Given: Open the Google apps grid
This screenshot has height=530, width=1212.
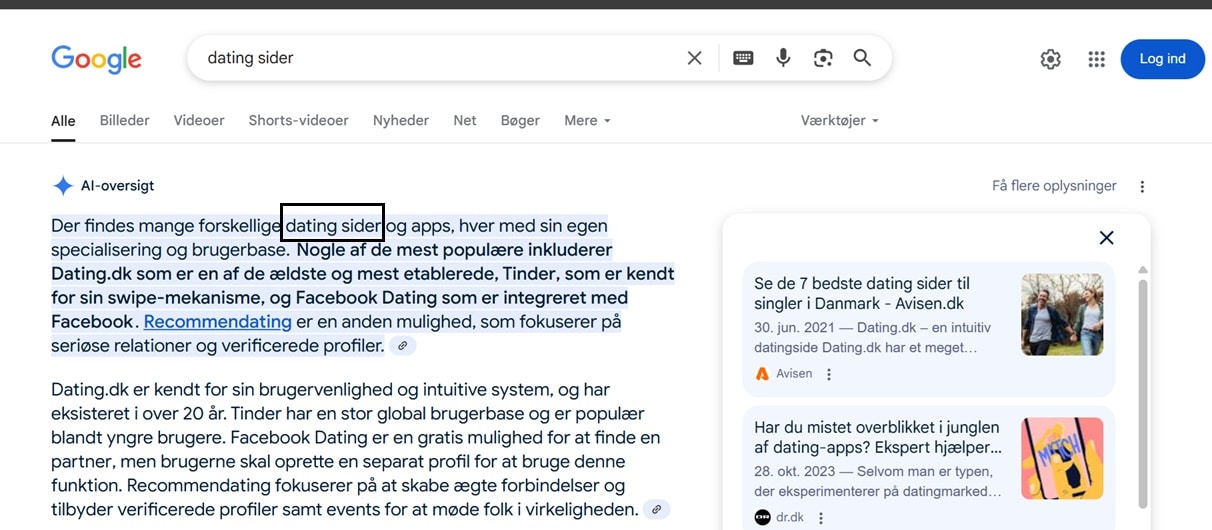Looking at the screenshot, I should tap(1096, 59).
